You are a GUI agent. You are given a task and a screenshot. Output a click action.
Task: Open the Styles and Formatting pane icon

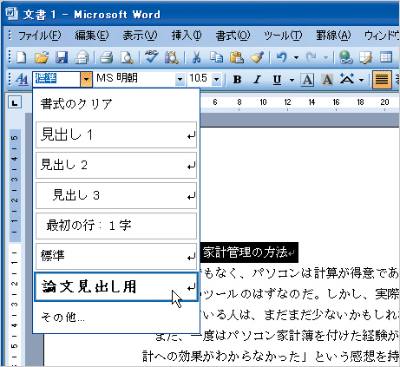(x=22, y=80)
